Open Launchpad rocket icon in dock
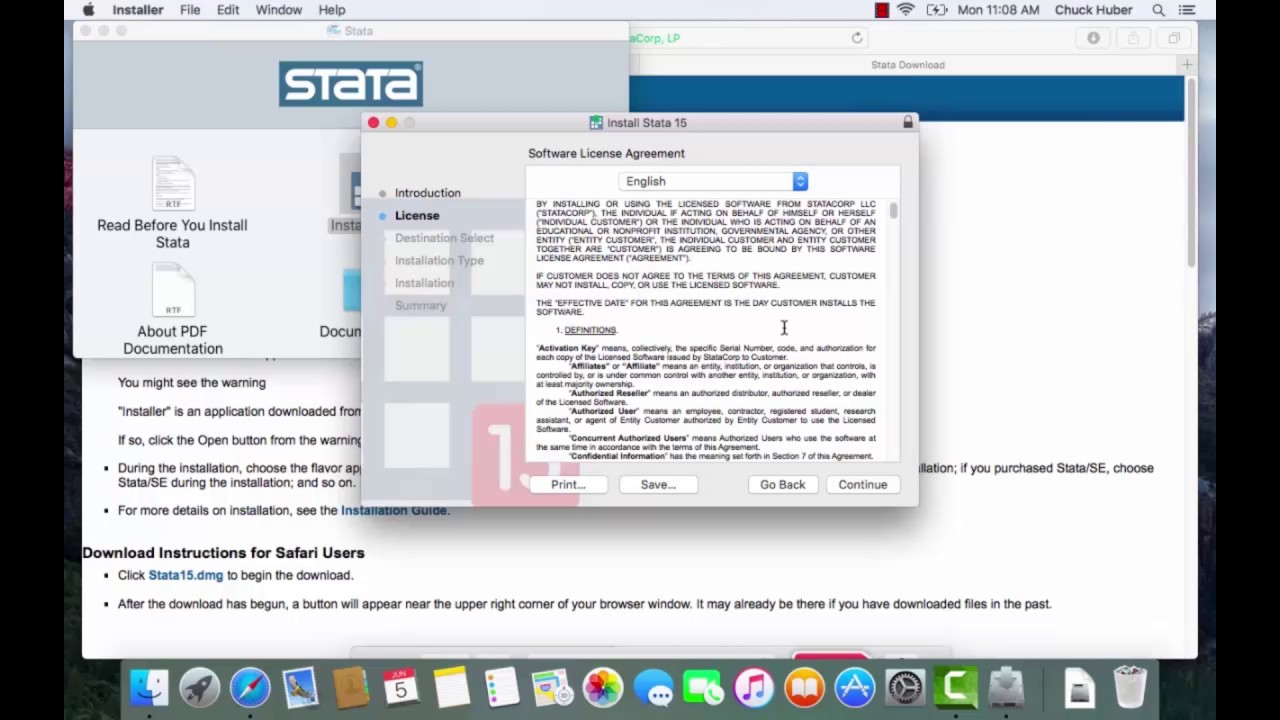Image resolution: width=1280 pixels, height=720 pixels. pyautogui.click(x=199, y=688)
